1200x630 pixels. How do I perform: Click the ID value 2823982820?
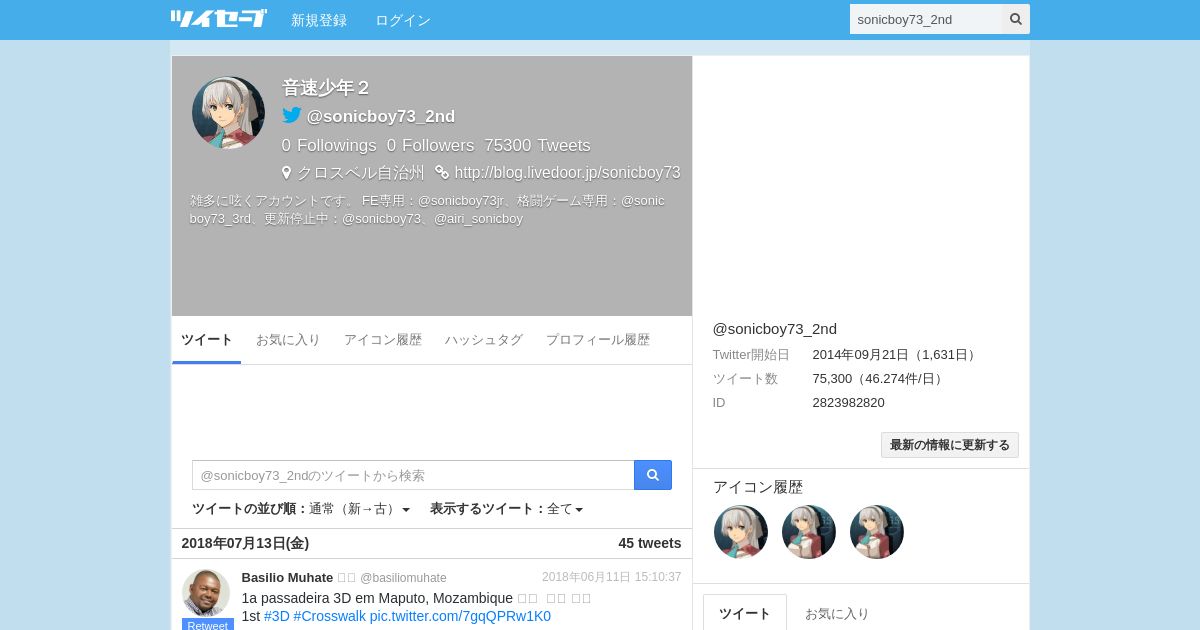coord(849,403)
